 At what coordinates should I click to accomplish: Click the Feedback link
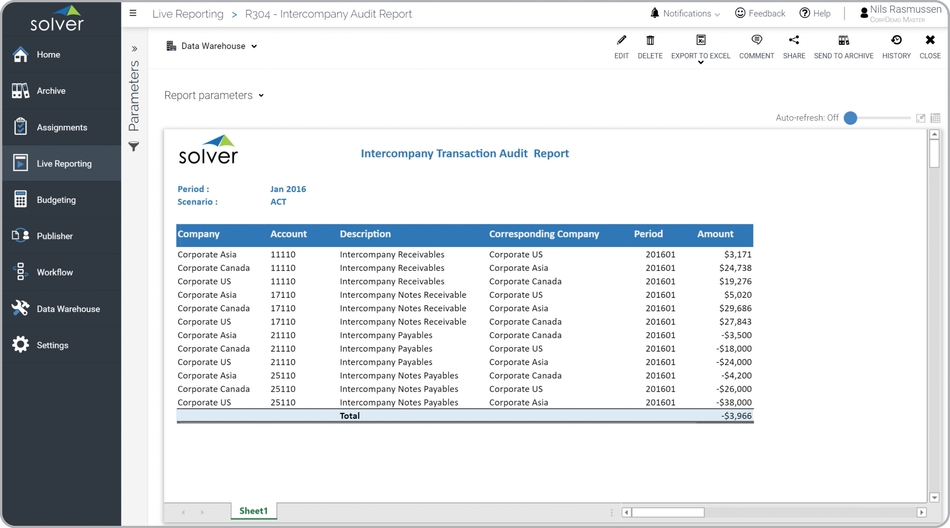(760, 14)
